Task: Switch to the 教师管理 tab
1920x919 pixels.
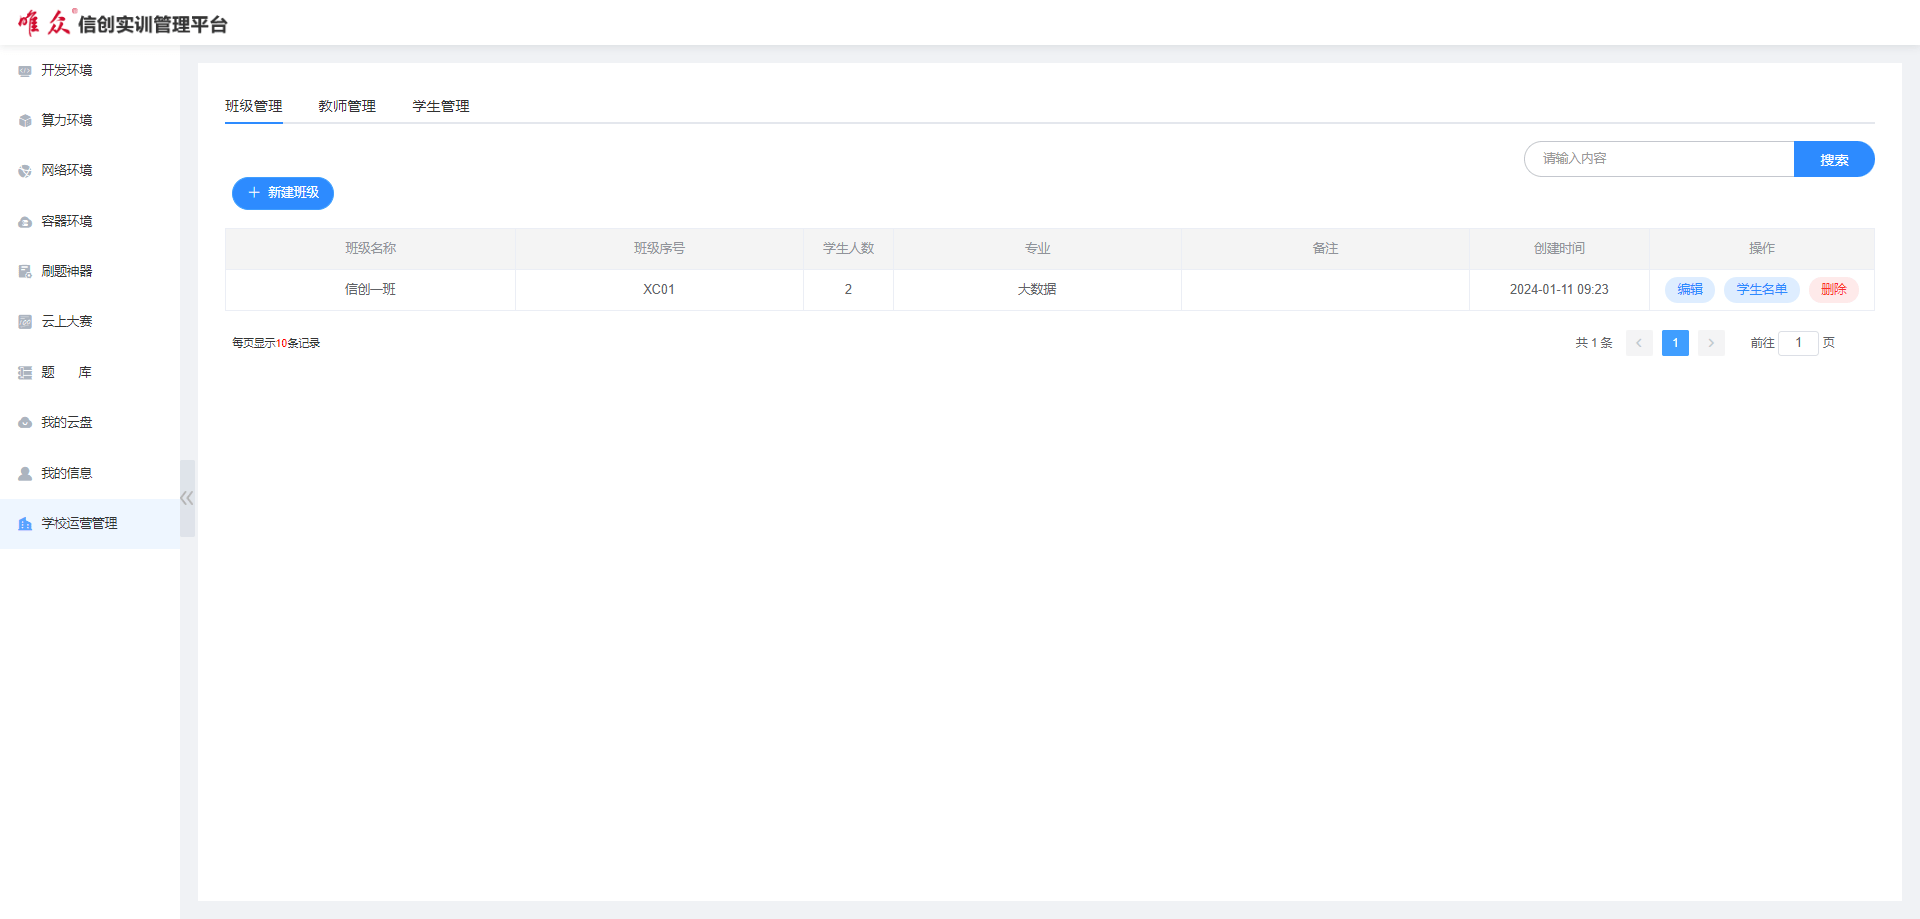Action: coord(347,106)
